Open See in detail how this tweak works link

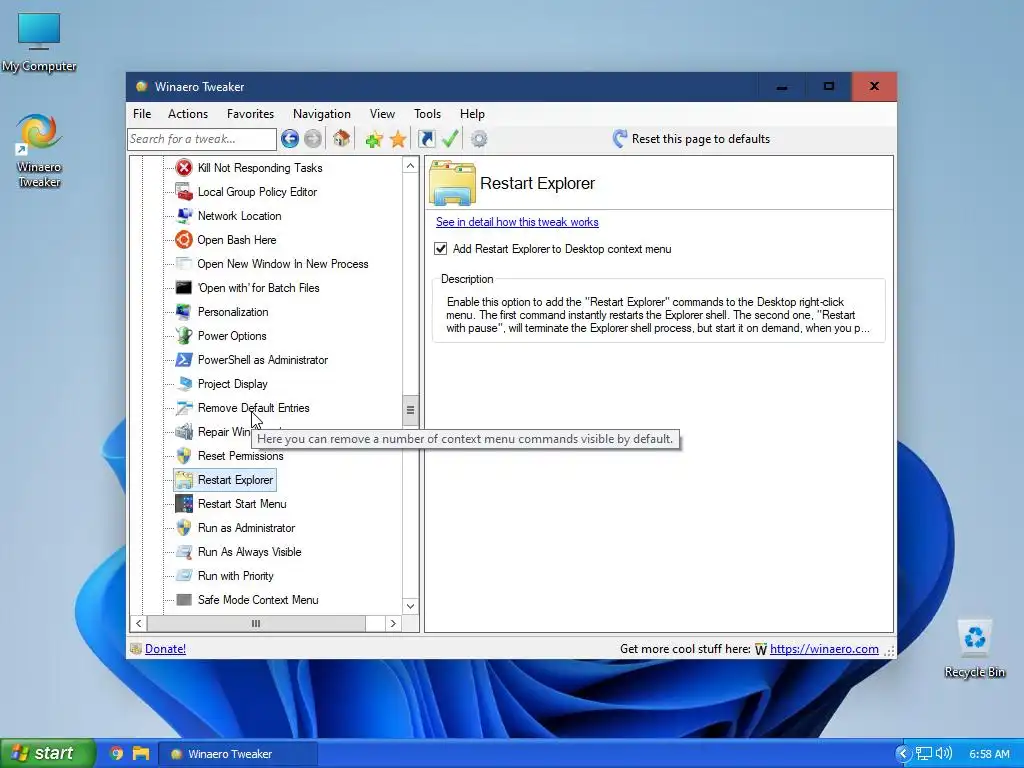click(517, 222)
